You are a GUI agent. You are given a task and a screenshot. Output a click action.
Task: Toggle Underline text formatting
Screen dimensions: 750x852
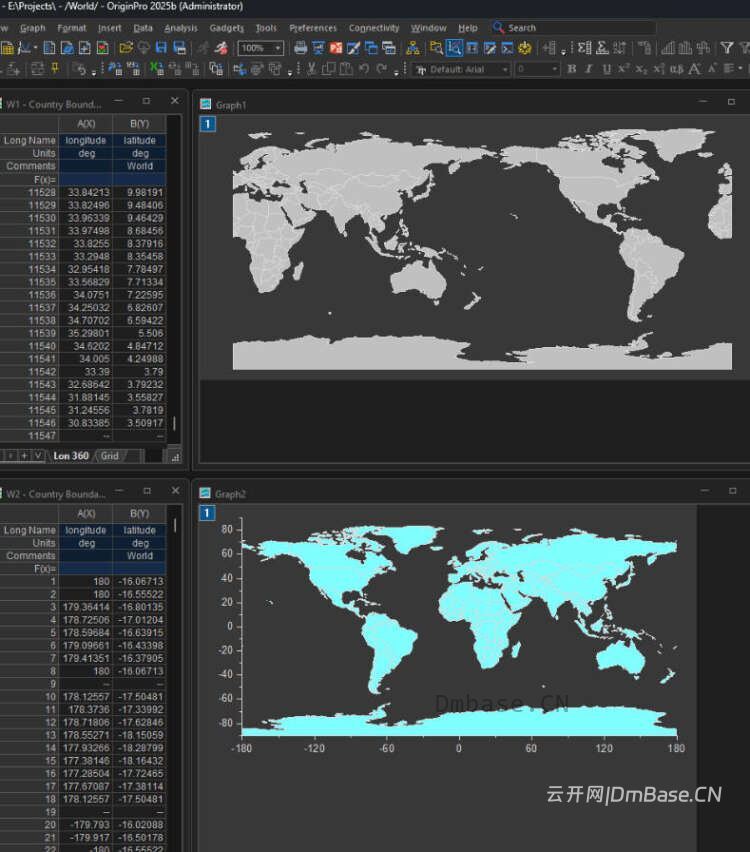(607, 69)
